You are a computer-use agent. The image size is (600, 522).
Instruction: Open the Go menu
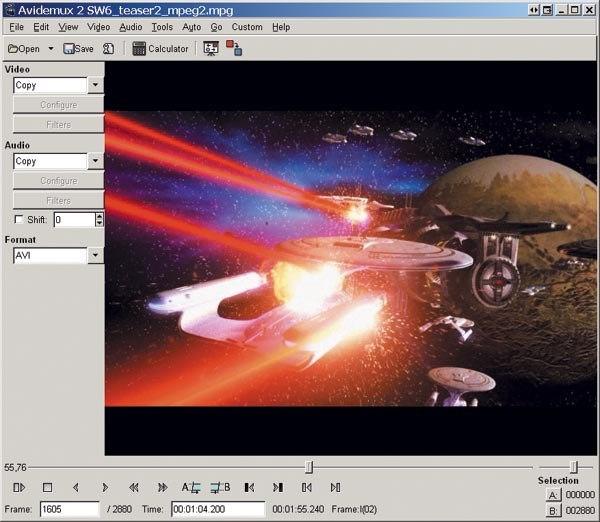pos(216,27)
